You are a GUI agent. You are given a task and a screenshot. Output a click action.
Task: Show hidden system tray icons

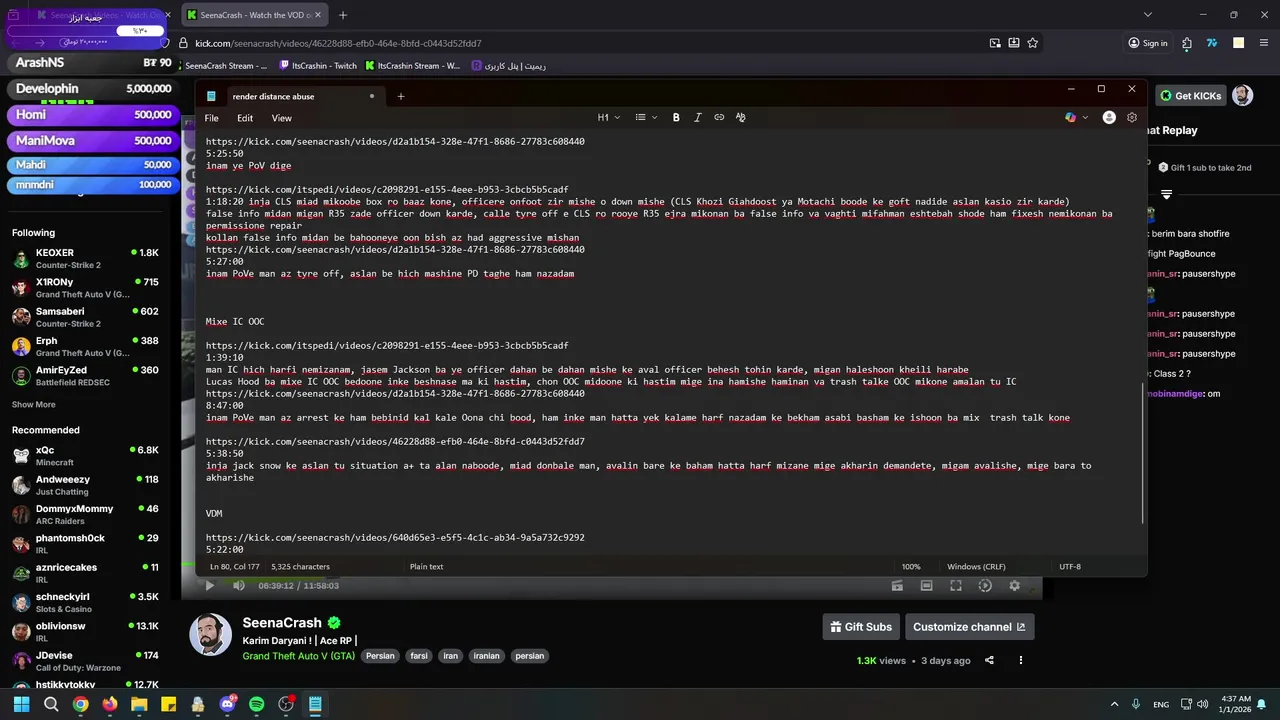[1114, 704]
